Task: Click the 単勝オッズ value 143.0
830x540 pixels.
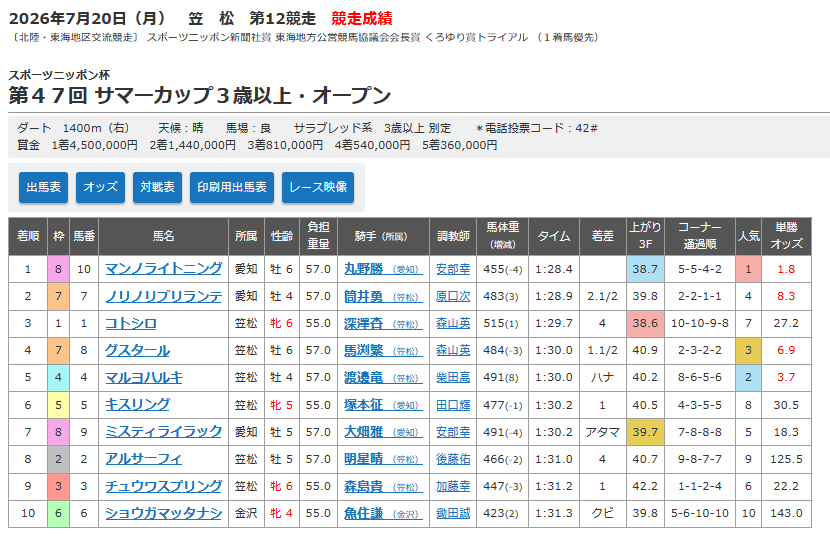Action: [x=786, y=514]
